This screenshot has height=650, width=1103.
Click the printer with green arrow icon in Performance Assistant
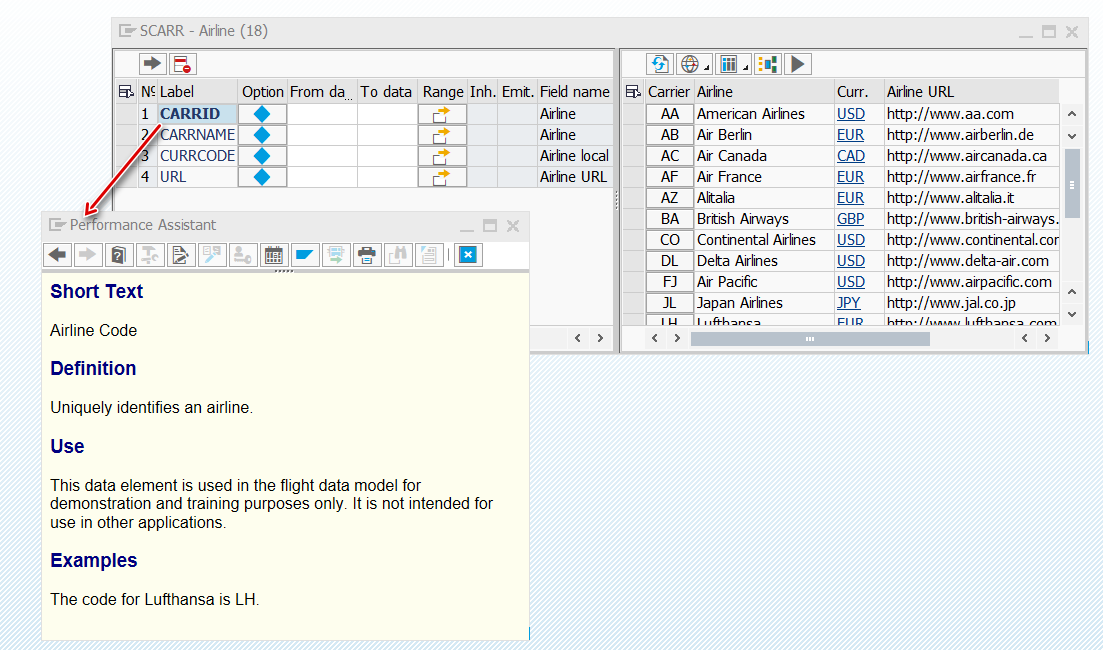click(x=336, y=255)
